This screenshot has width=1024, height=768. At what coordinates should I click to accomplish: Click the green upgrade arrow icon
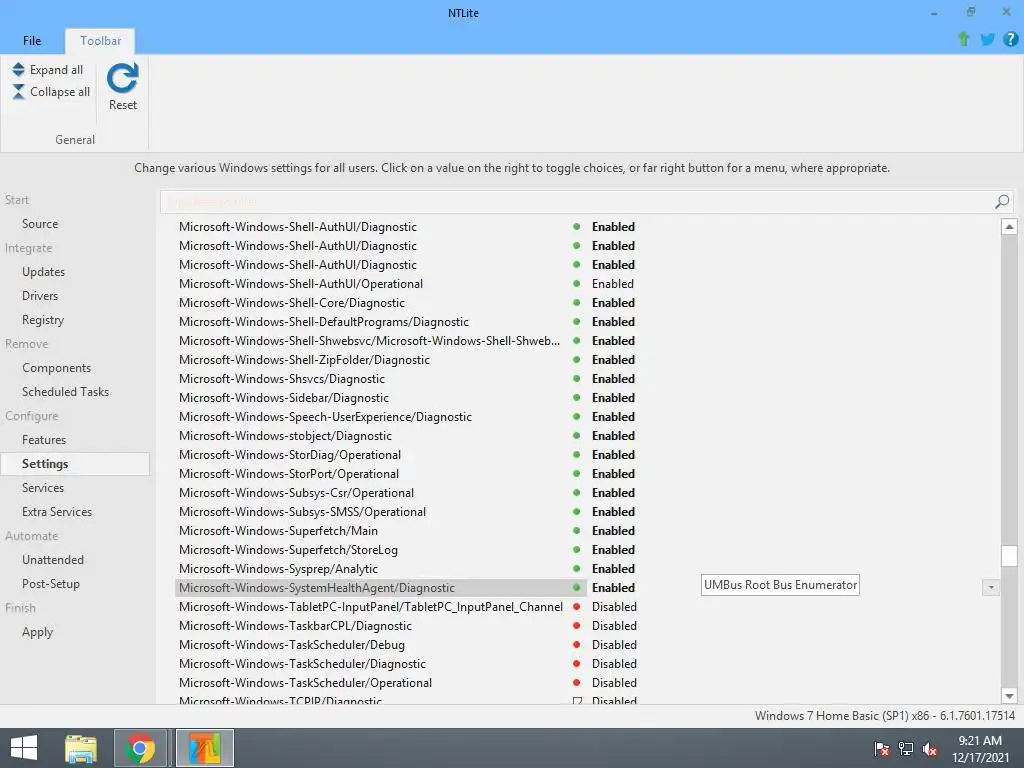click(x=963, y=39)
